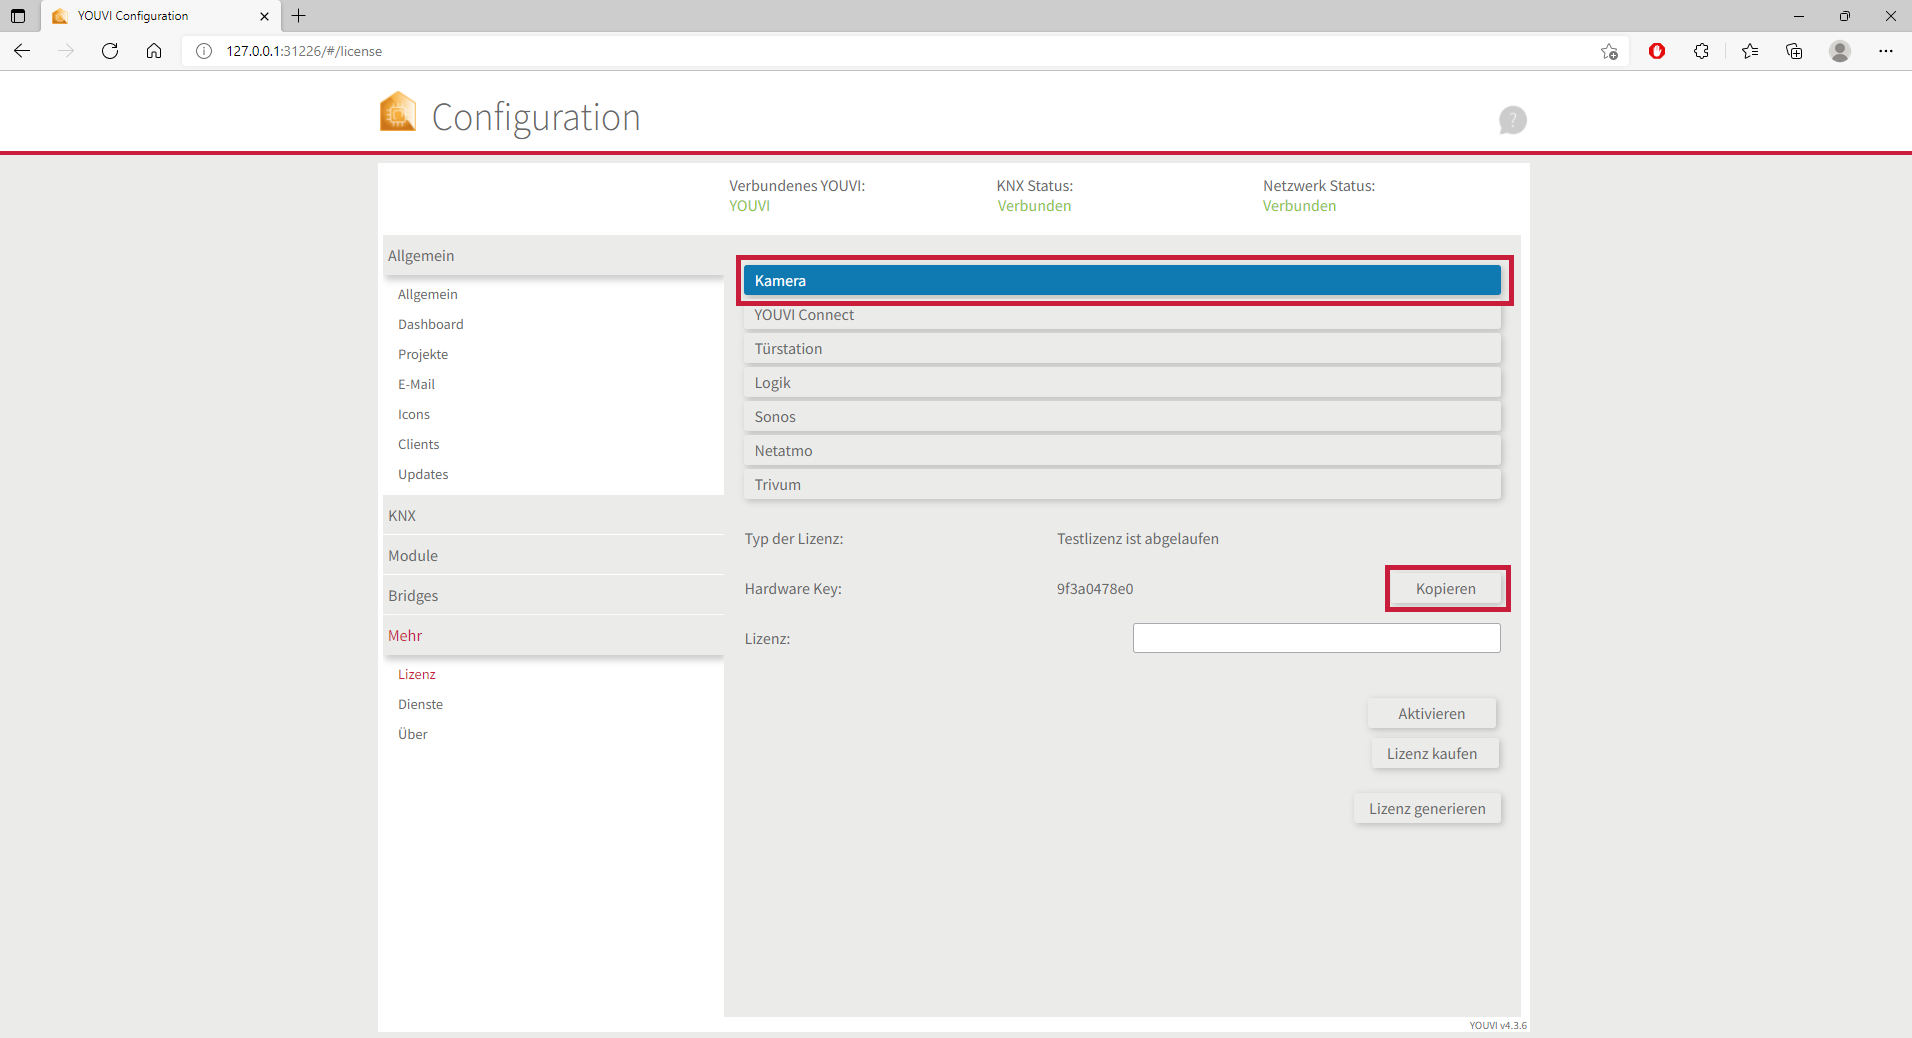The height and width of the screenshot is (1038, 1912).
Task: Click the Lizenz generieren button
Action: 1427,809
